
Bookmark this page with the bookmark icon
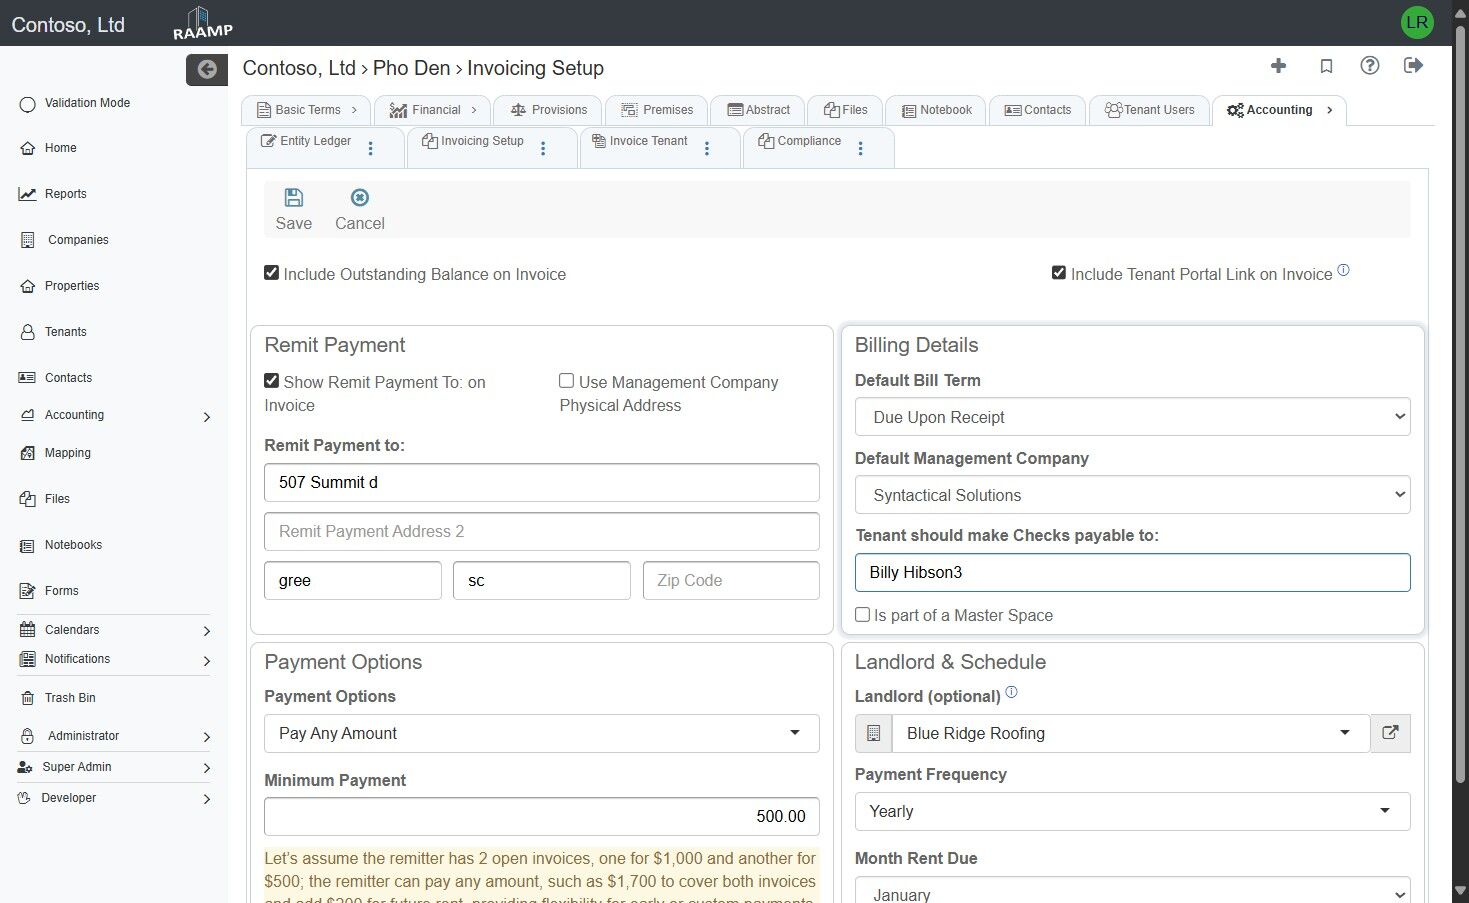click(x=1326, y=66)
